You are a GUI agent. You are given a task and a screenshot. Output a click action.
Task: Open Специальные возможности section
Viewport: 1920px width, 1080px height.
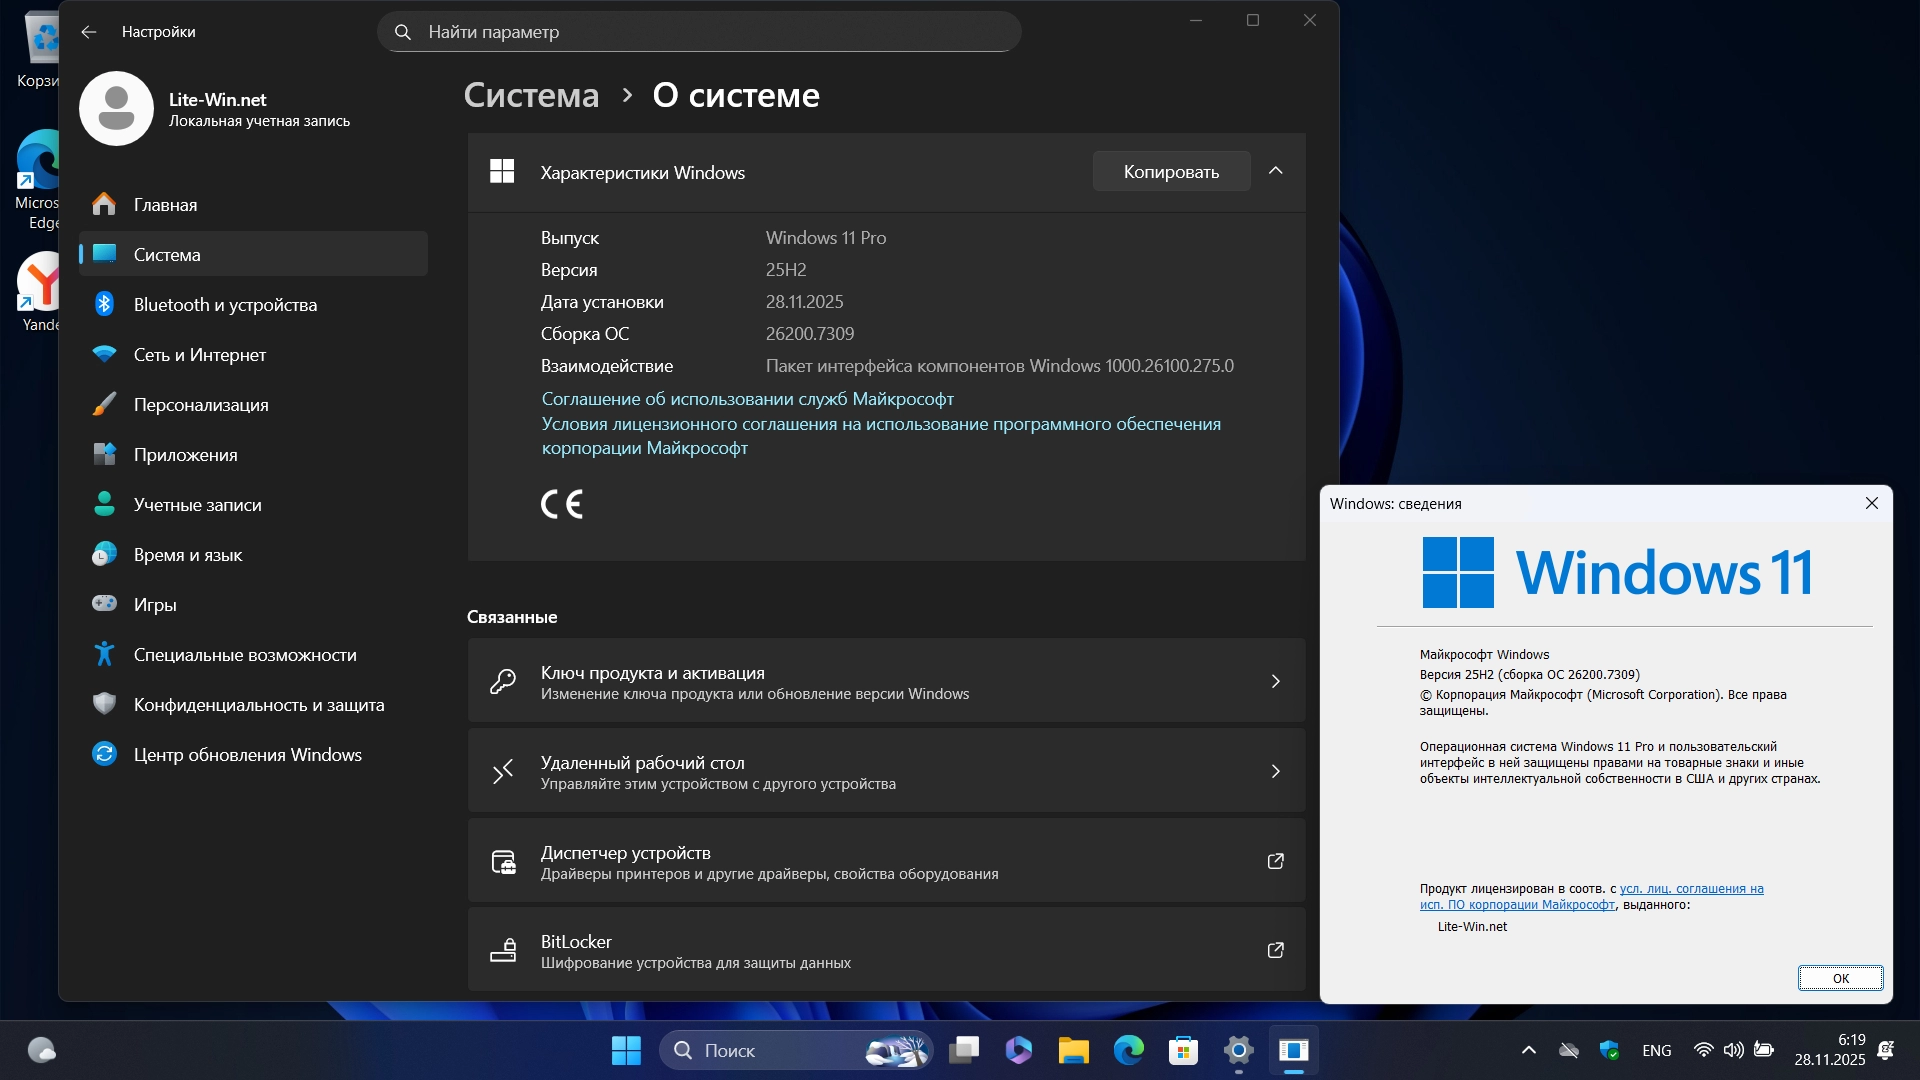[x=245, y=655]
